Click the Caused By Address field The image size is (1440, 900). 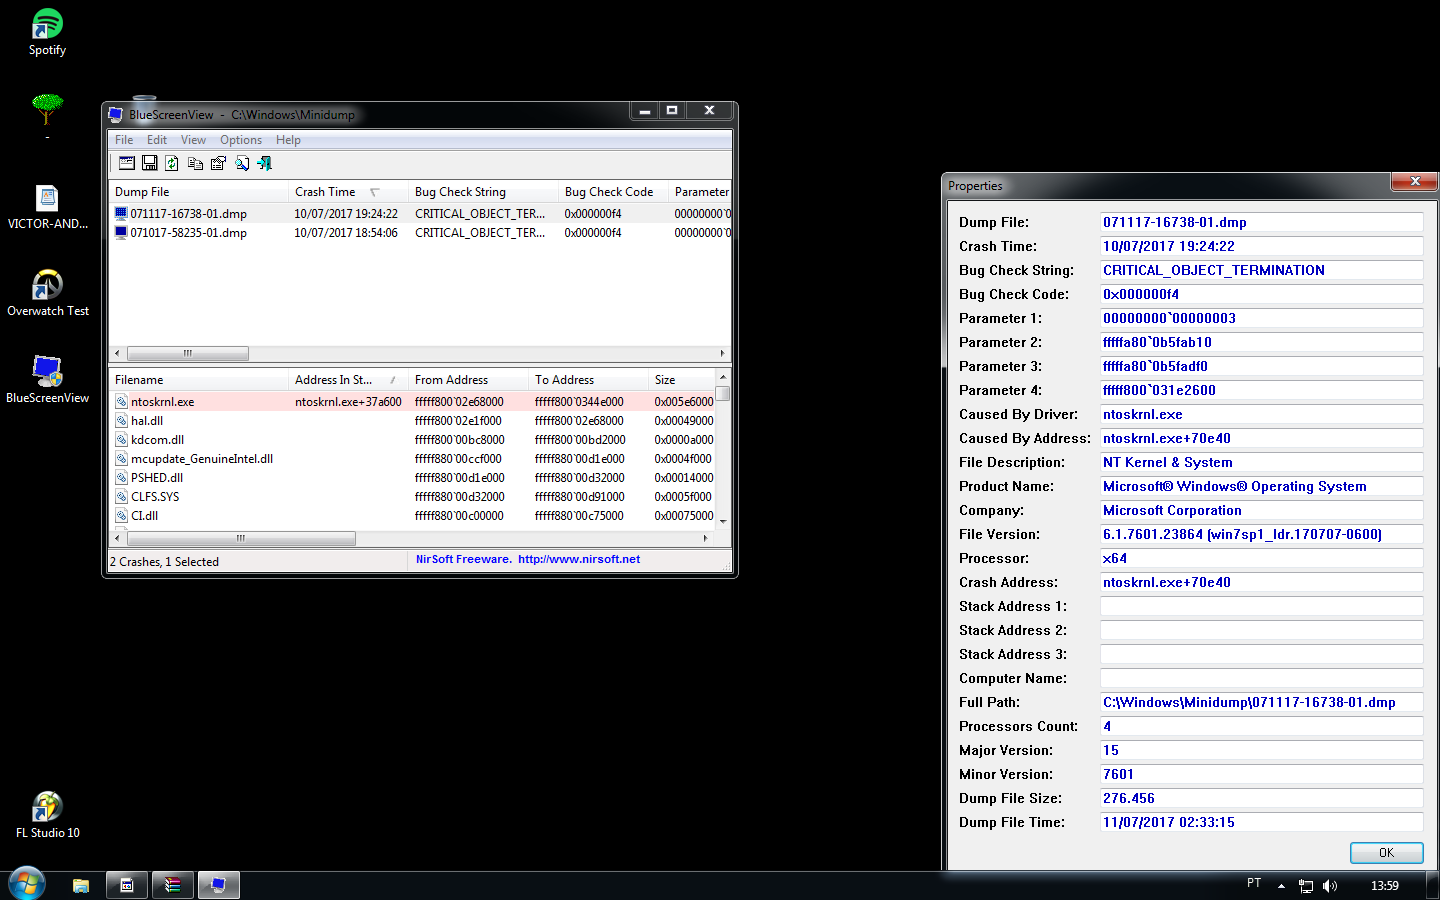coord(1261,438)
